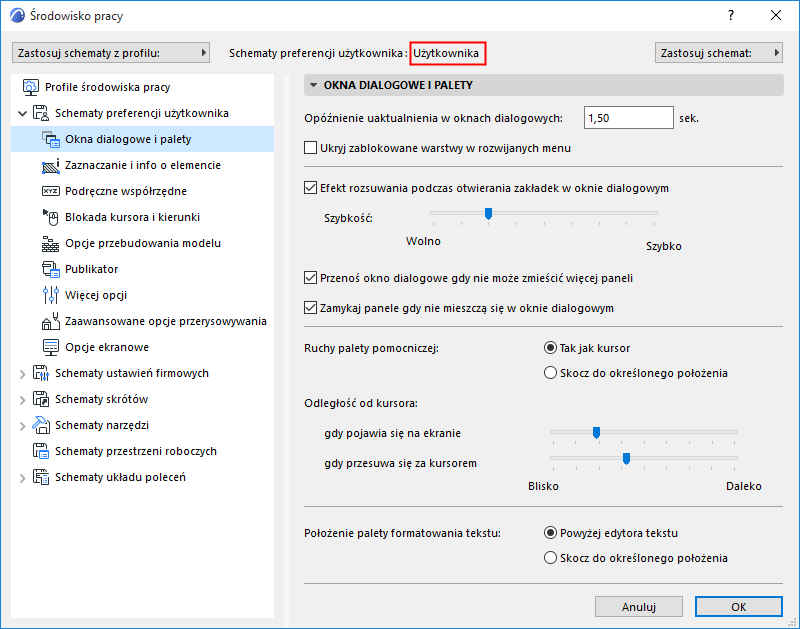Expand Schematy narzędzi tree node
Viewport: 800px width, 629px height.
click(x=22, y=426)
